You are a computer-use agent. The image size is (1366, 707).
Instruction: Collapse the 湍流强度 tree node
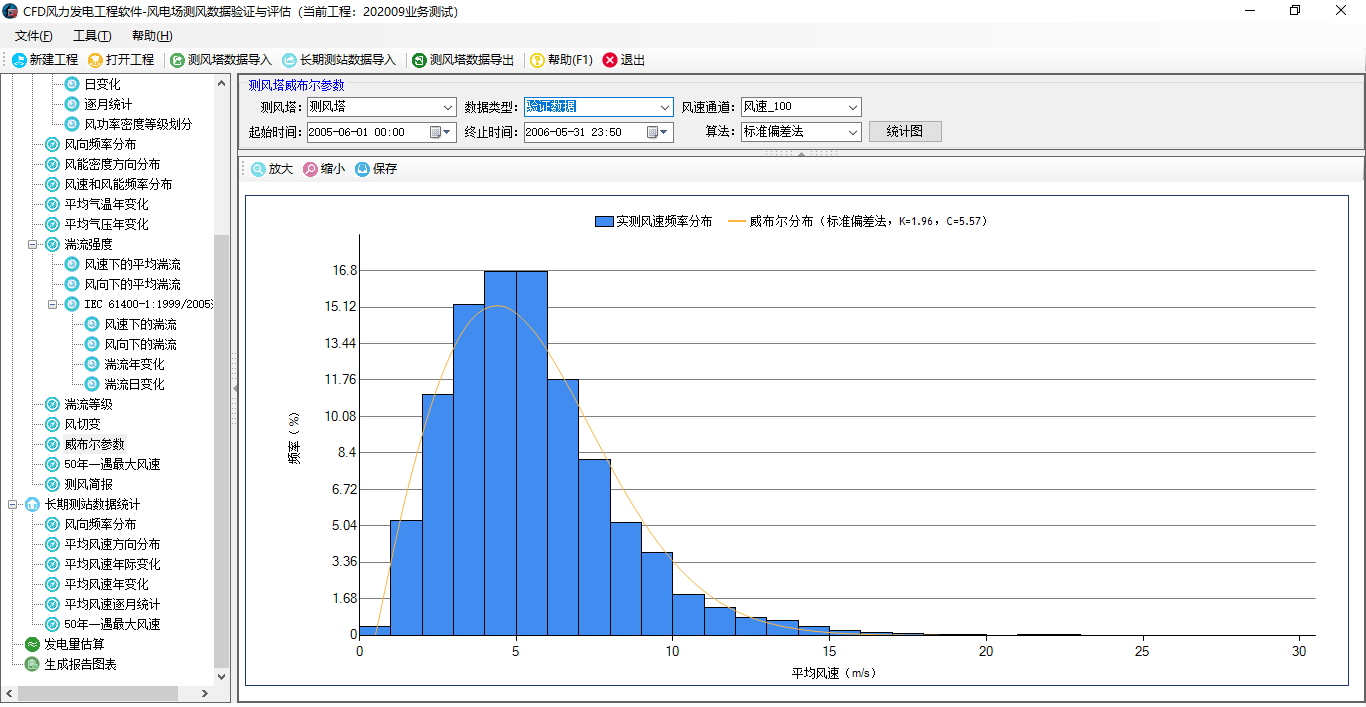click(32, 244)
